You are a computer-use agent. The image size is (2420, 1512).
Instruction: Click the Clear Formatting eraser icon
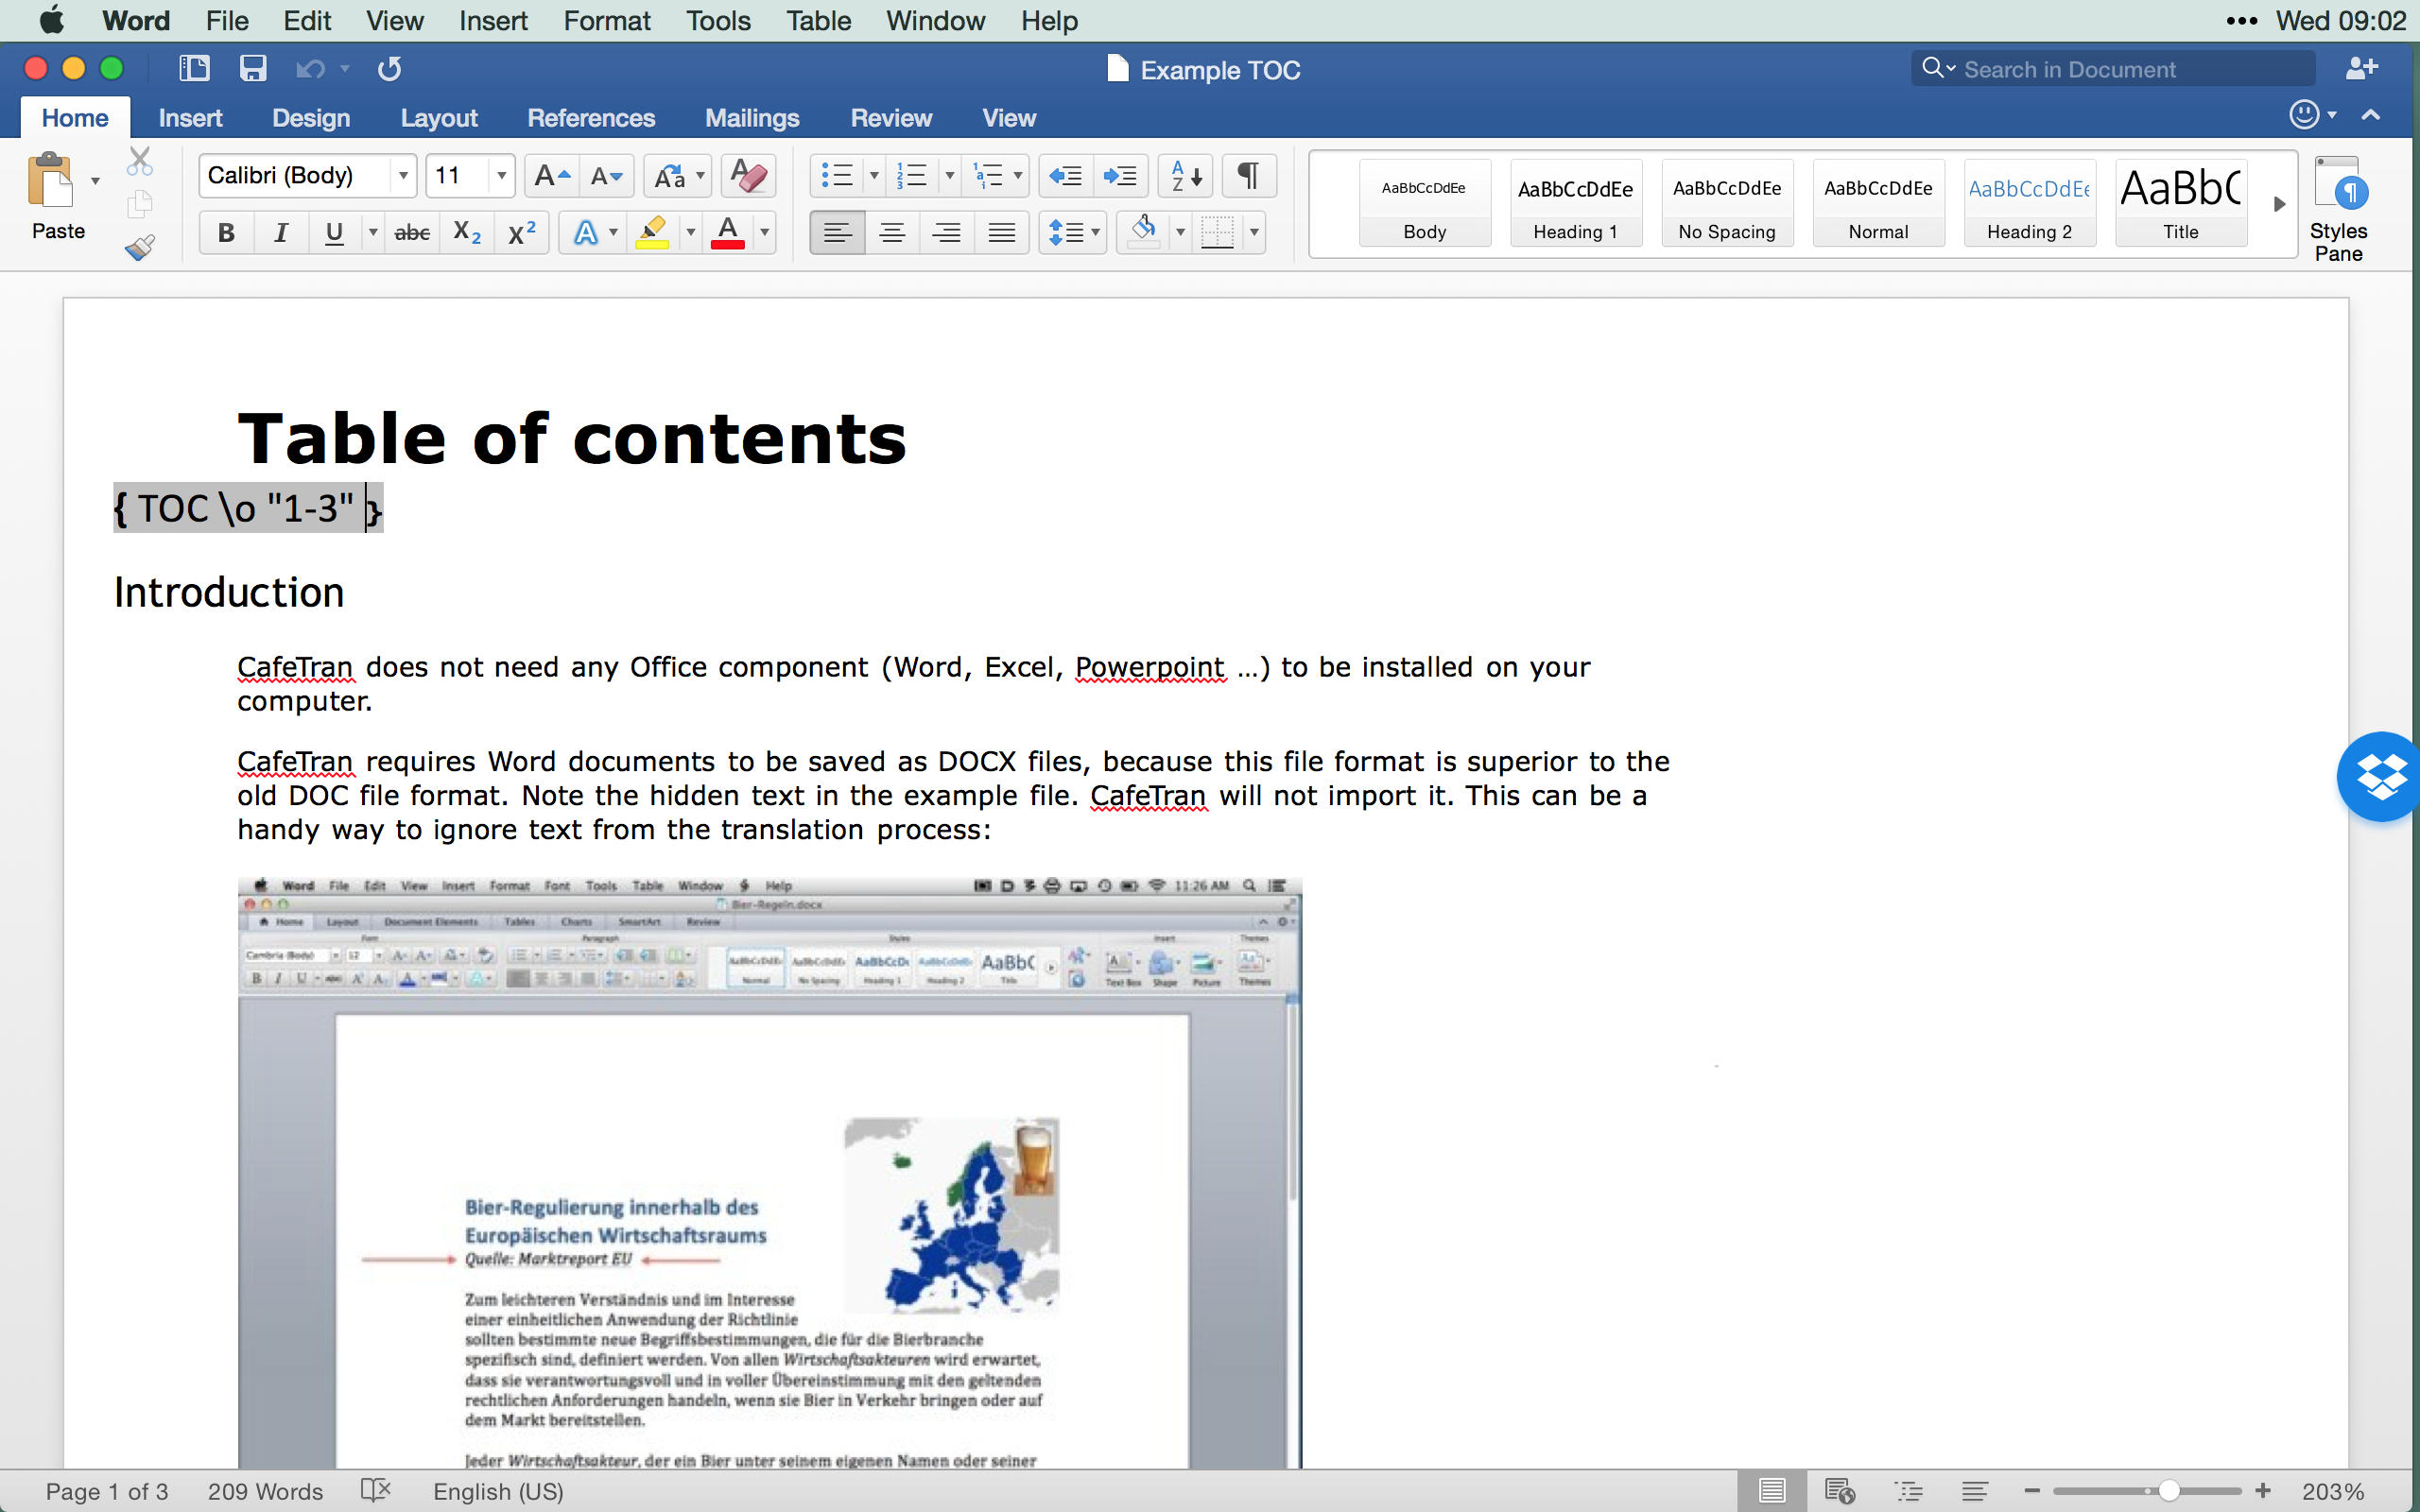747,176
